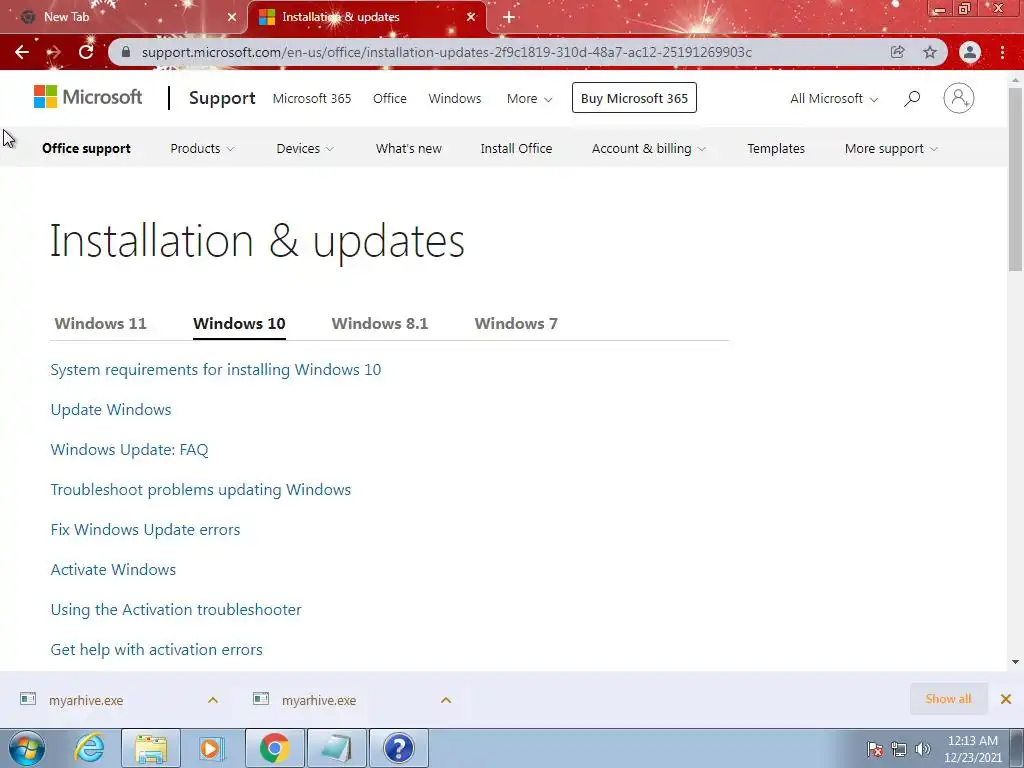Open Microsoft 365 navigation item
Screen dimensions: 1024x768
[x=312, y=99]
